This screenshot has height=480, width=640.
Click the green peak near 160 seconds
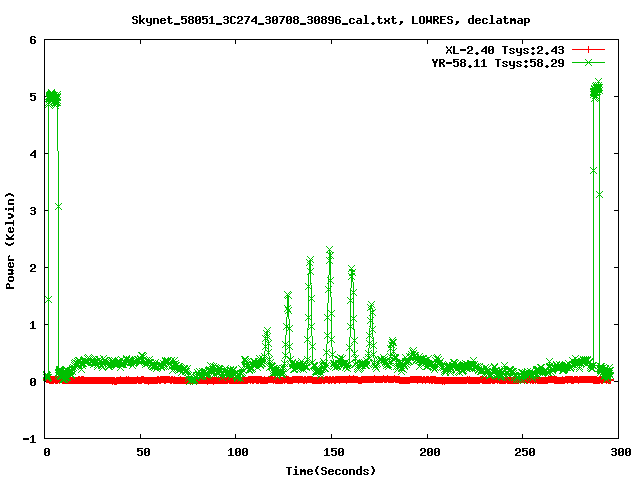pyautogui.click(x=351, y=271)
